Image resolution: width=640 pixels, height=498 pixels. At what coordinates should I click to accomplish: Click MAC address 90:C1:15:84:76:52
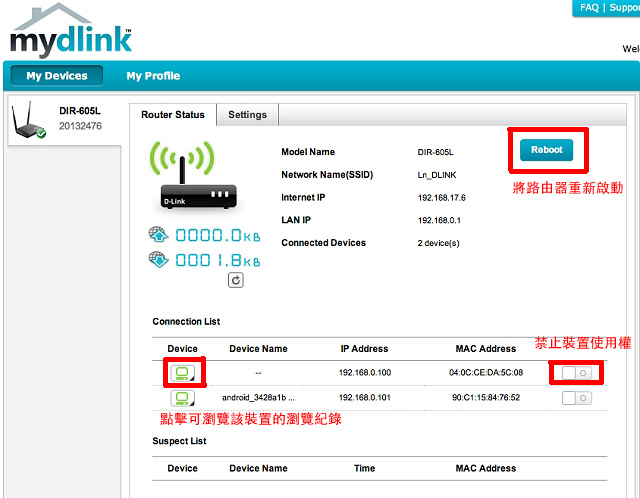486,398
